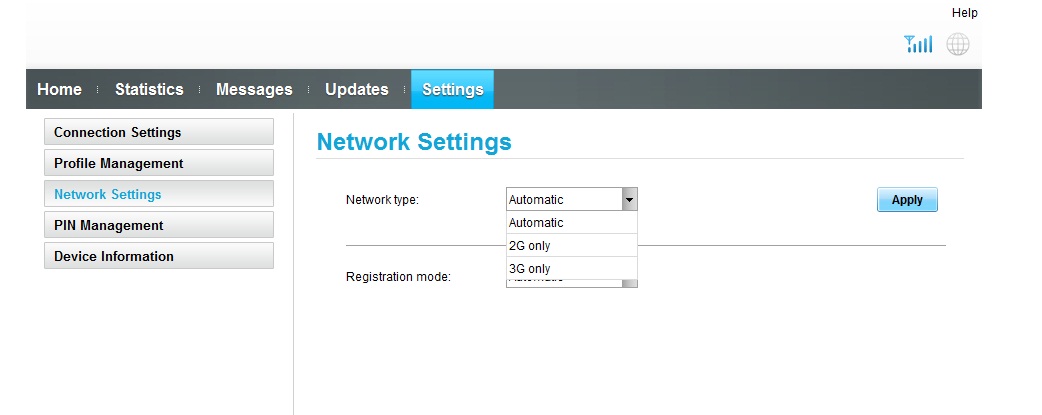This screenshot has height=415, width=1042.
Task: Click the Network type box showing Automatic
Action: tap(564, 199)
